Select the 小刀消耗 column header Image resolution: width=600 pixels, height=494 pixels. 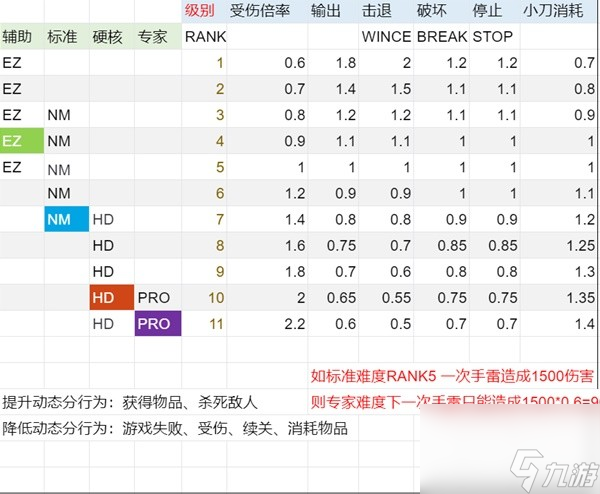(558, 11)
